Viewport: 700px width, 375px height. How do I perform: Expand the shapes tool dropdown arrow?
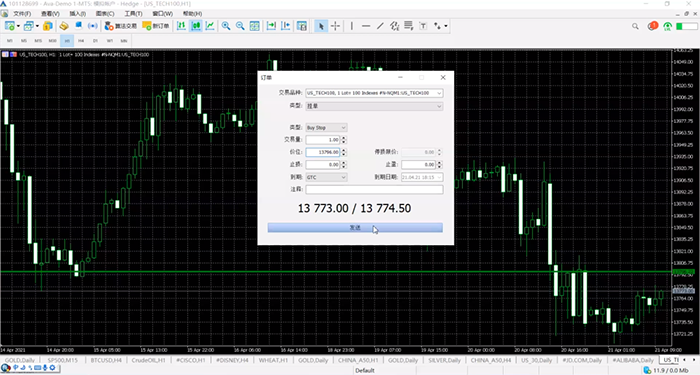[446, 26]
